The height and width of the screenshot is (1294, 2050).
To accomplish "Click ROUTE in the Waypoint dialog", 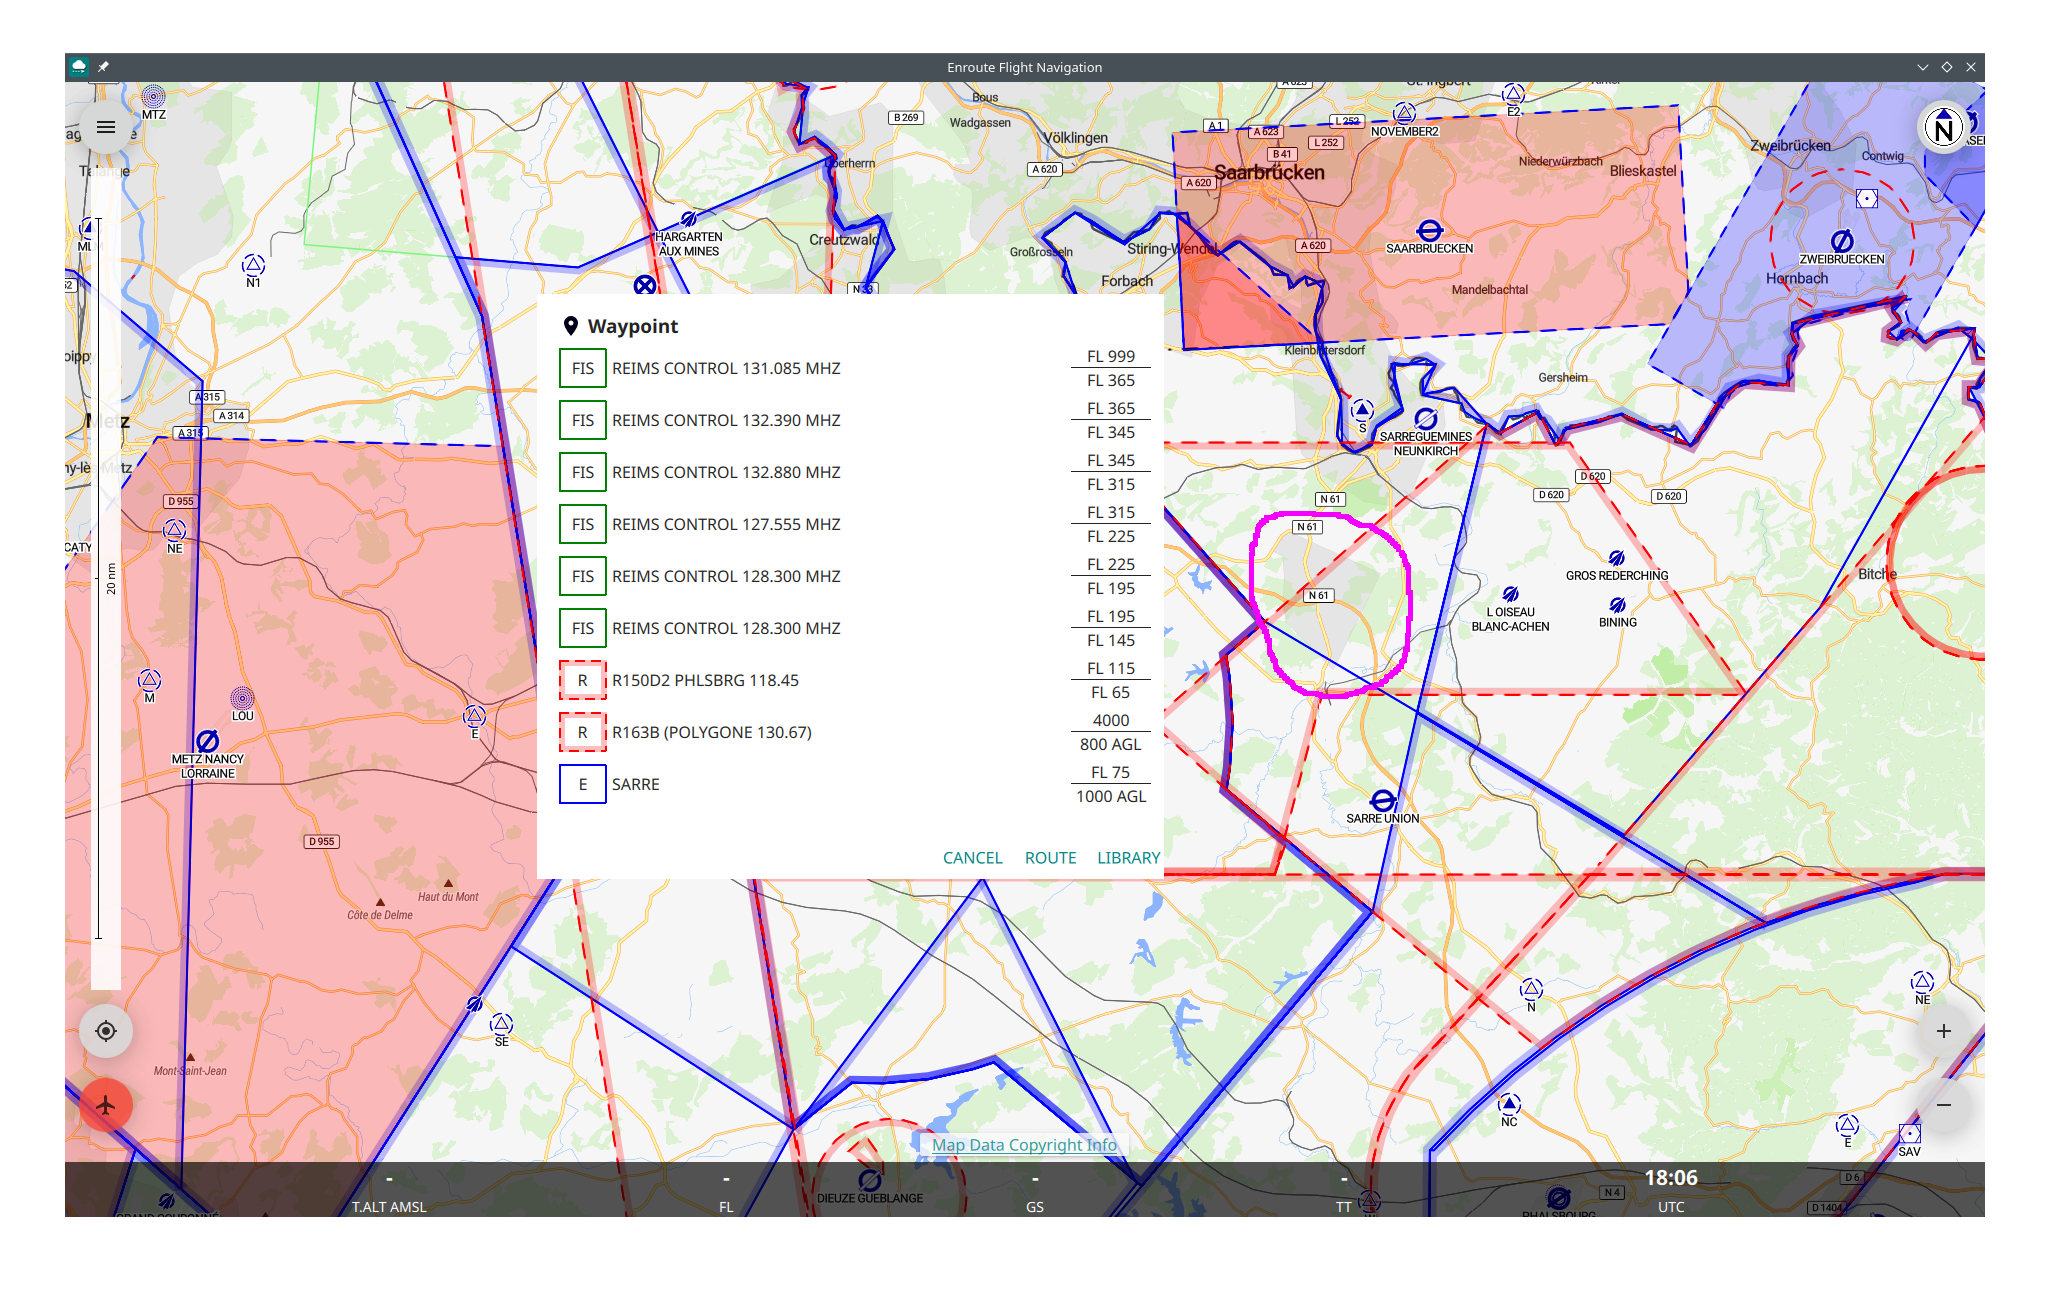I will (x=1050, y=858).
